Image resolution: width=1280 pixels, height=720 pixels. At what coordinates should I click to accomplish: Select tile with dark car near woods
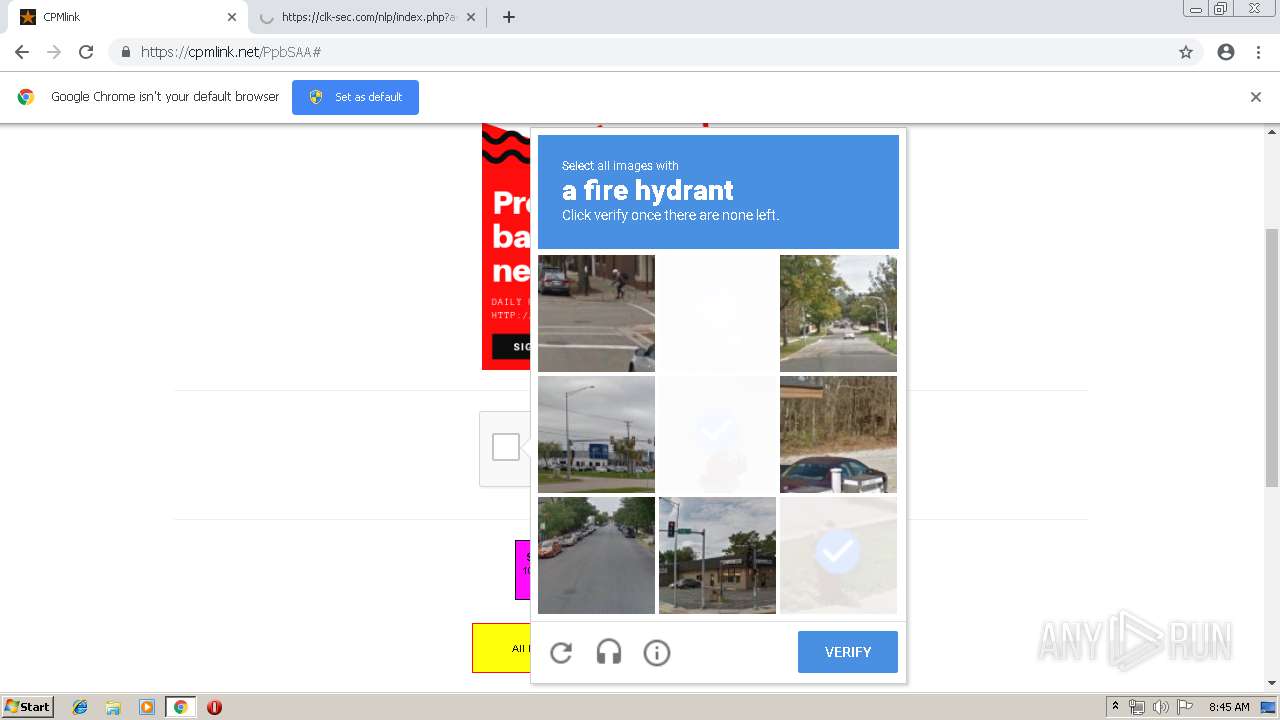tap(838, 434)
